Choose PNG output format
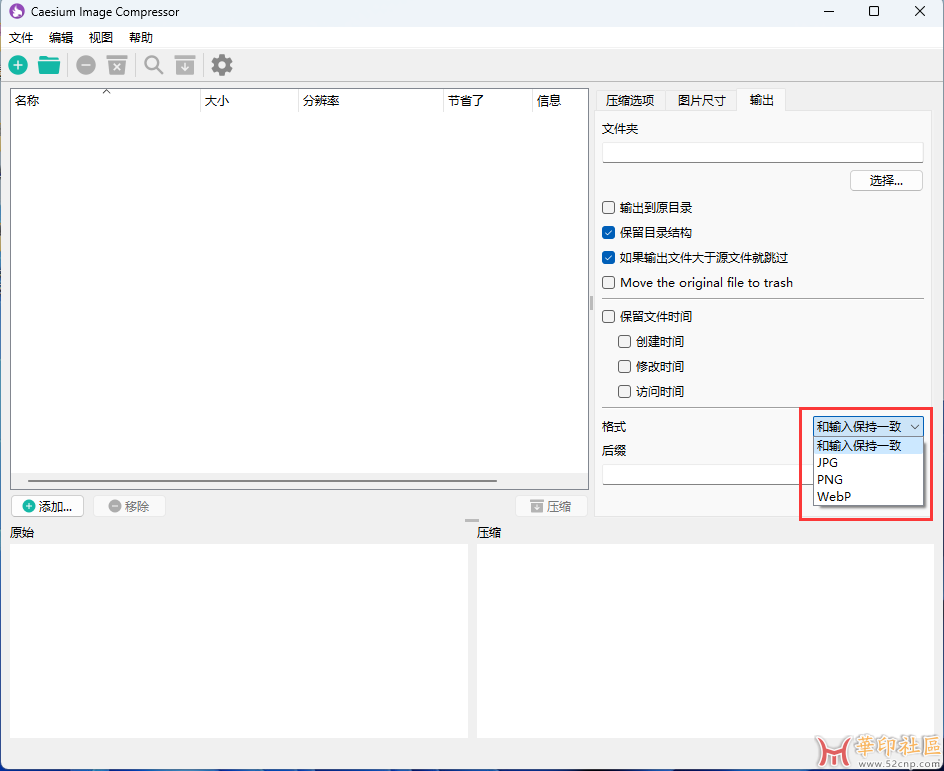 click(868, 480)
